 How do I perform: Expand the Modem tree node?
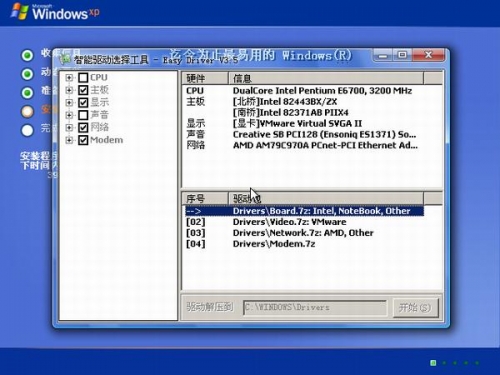click(69, 140)
